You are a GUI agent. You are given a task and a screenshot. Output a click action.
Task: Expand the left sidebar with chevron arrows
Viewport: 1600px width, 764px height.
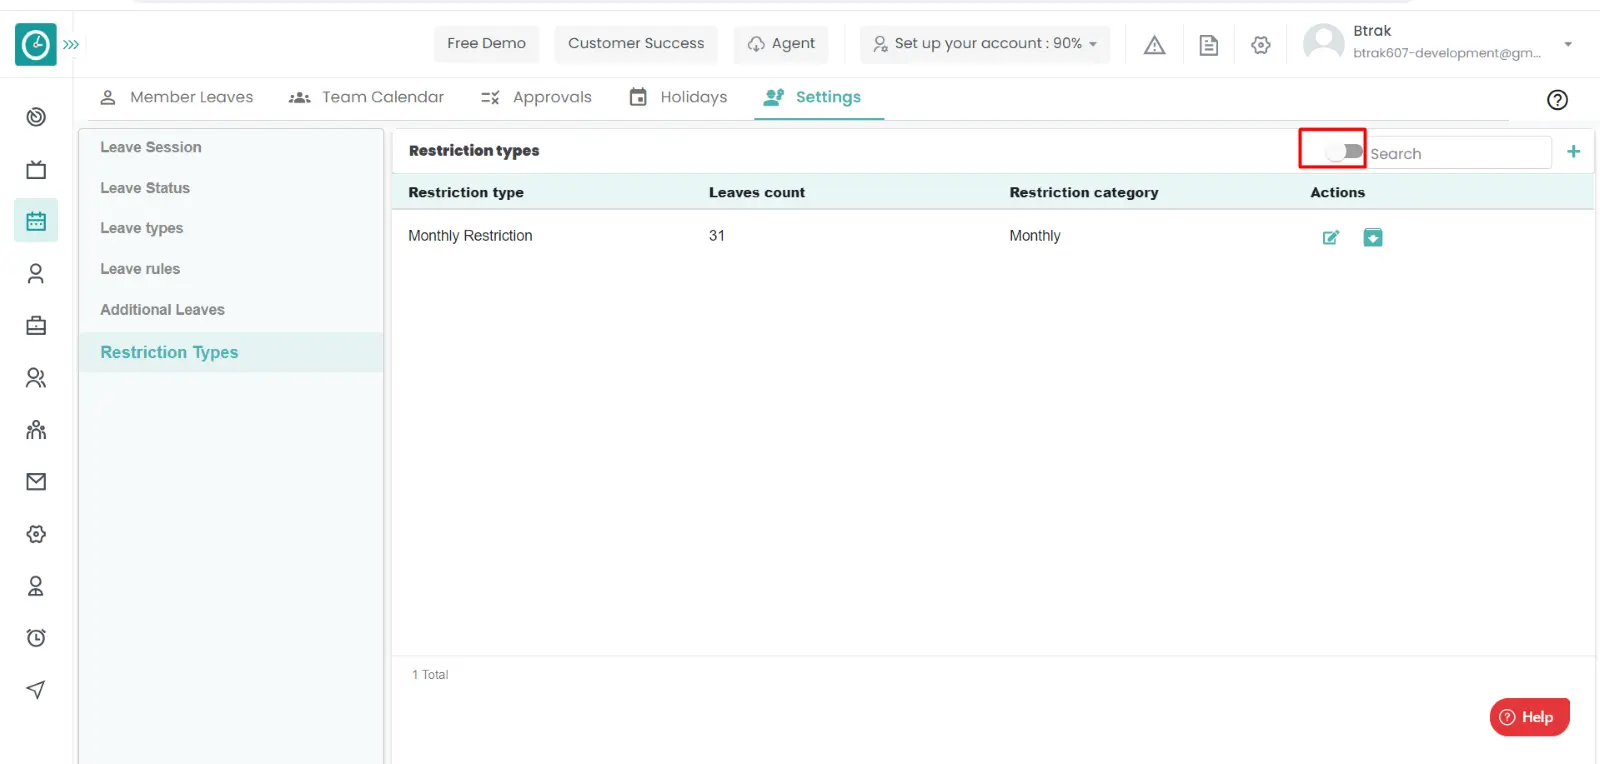(x=71, y=45)
